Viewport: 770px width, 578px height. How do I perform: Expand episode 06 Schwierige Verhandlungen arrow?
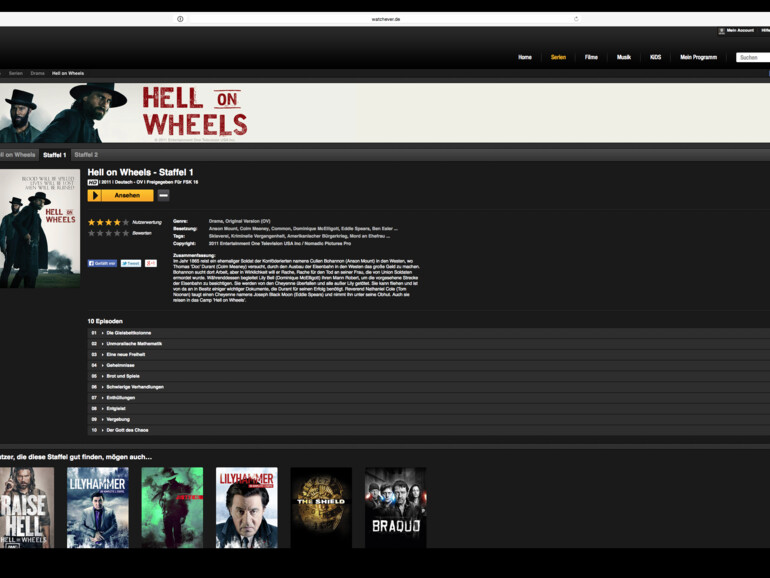click(x=103, y=387)
